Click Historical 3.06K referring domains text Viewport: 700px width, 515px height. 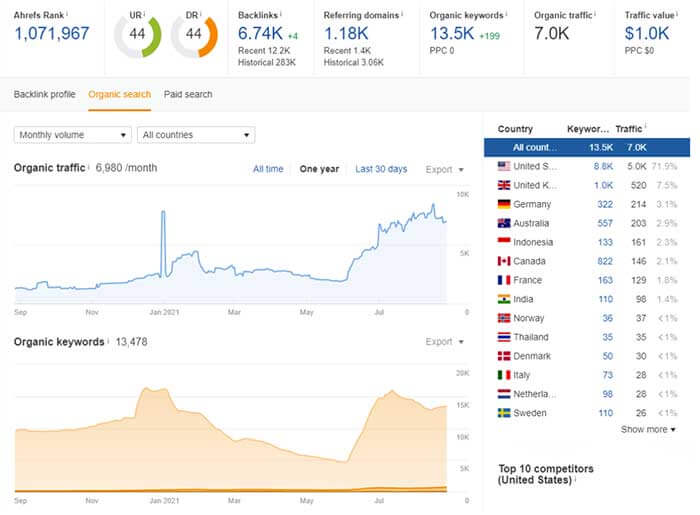pyautogui.click(x=354, y=62)
